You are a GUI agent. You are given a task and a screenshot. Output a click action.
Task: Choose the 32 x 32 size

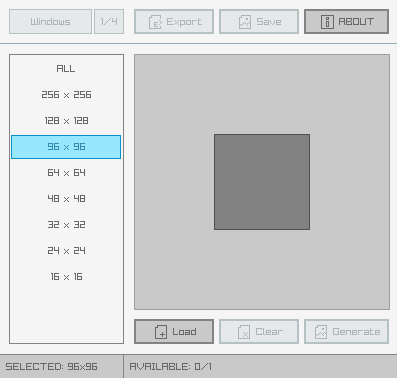coord(66,225)
